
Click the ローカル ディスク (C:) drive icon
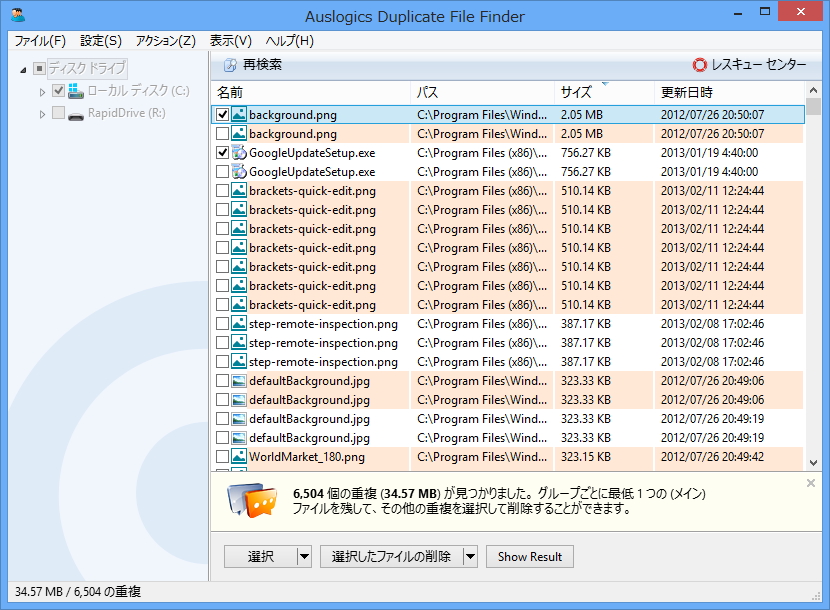pos(76,91)
